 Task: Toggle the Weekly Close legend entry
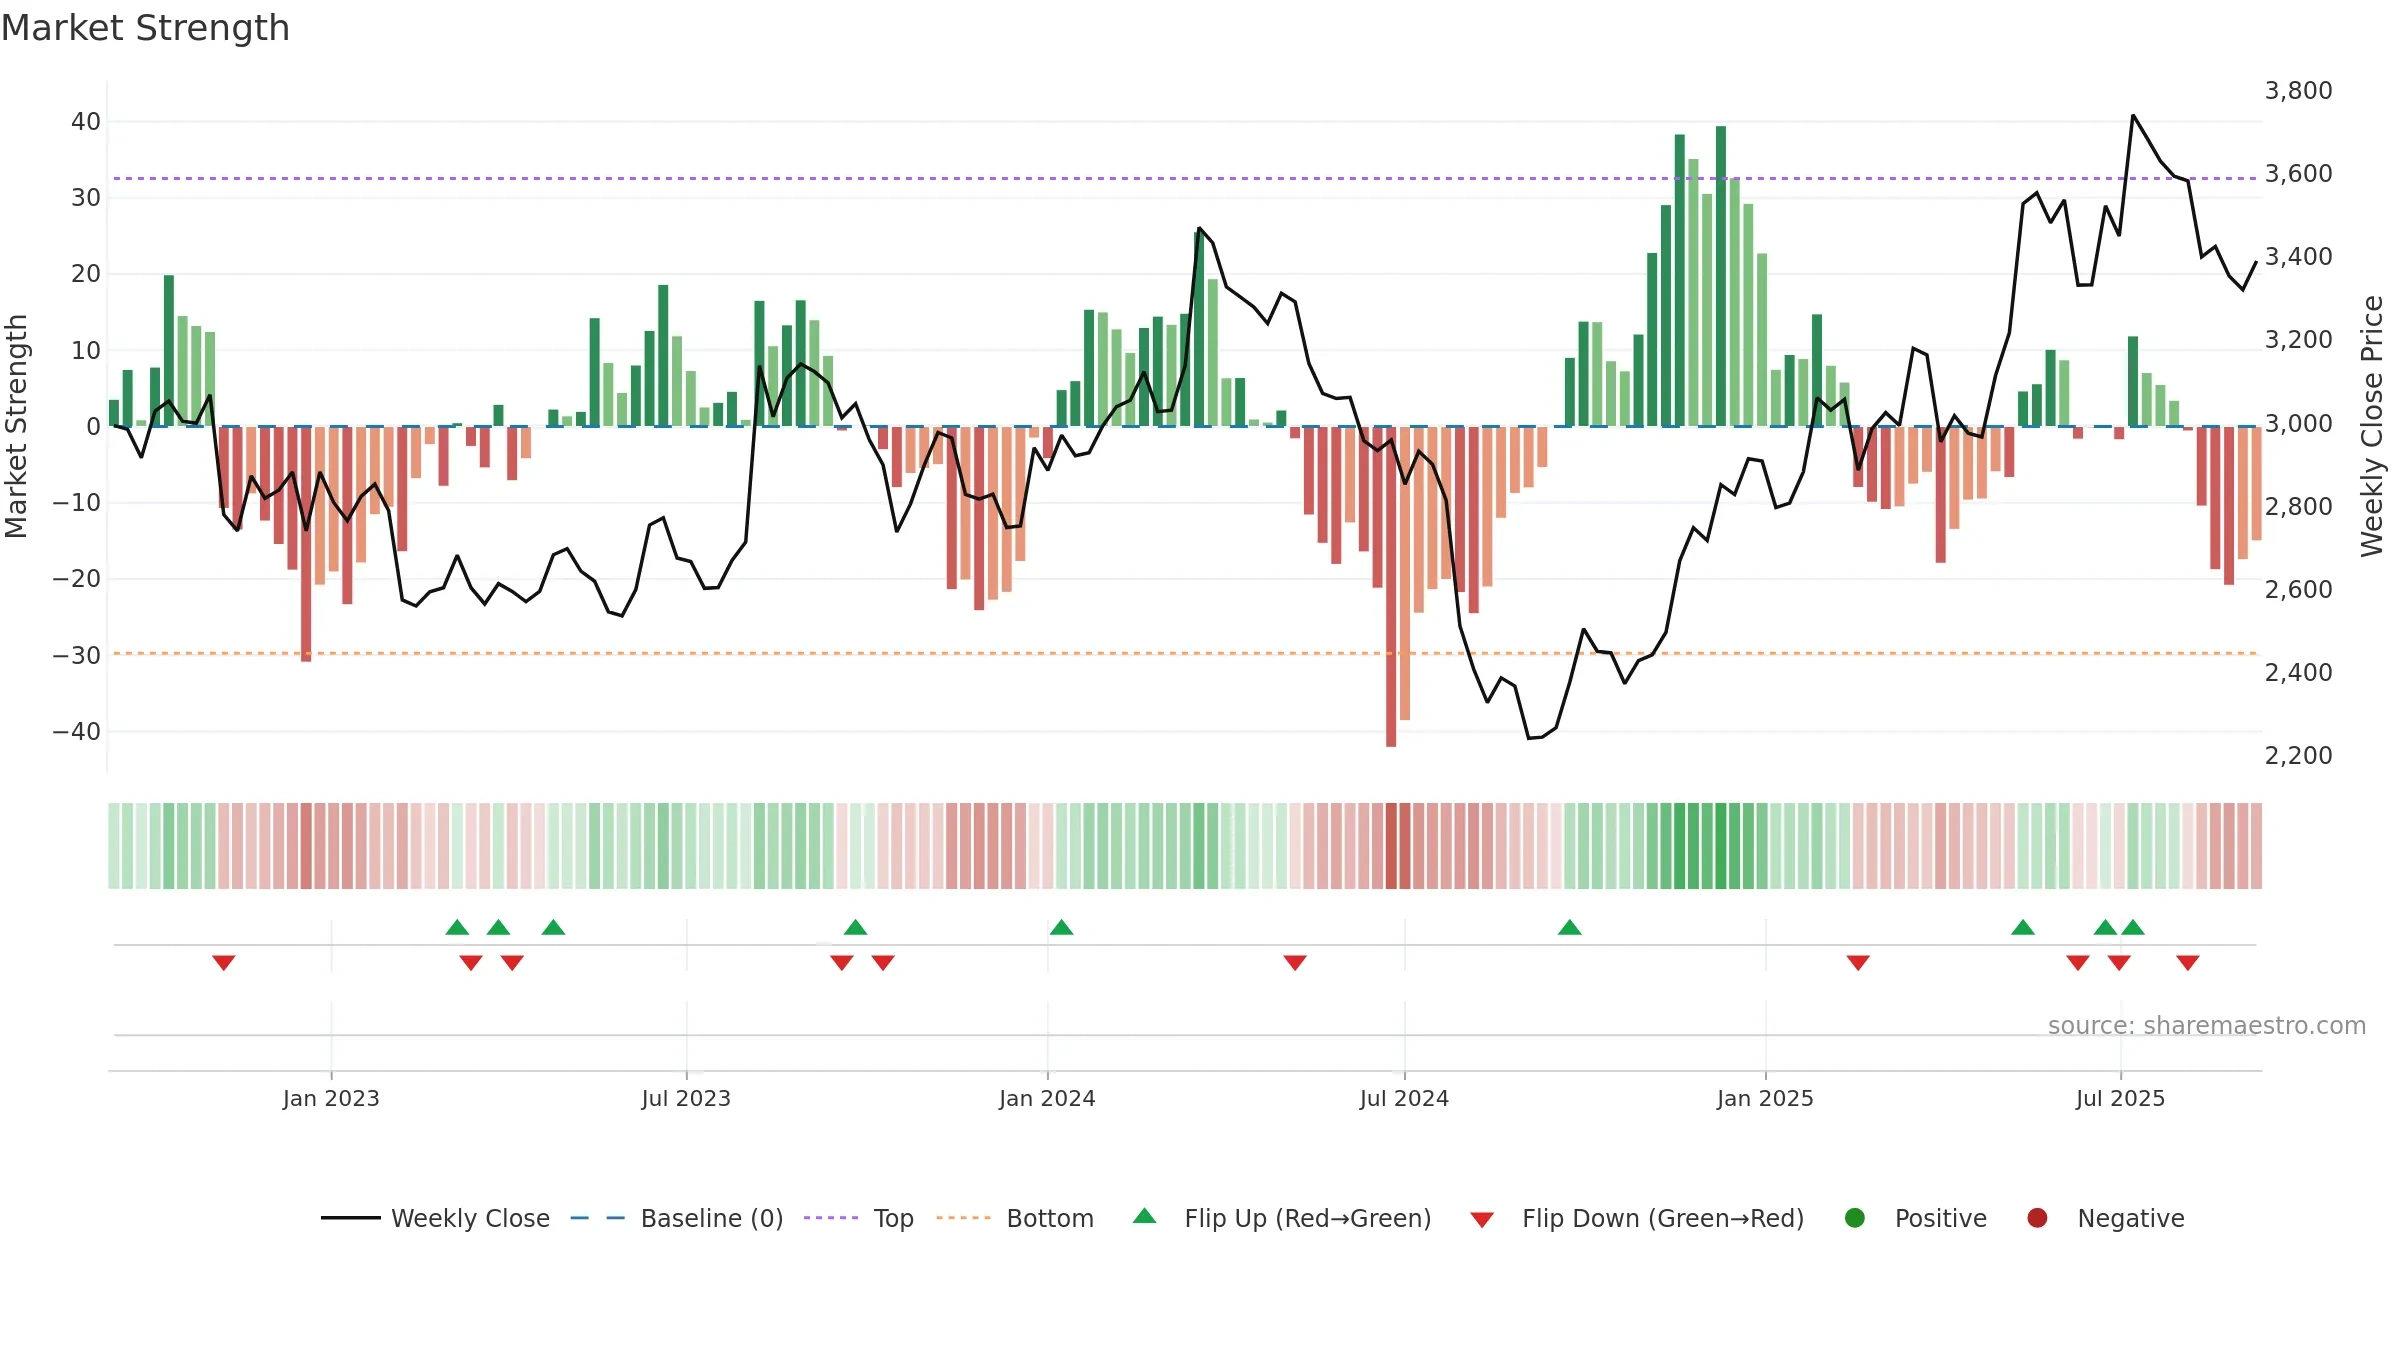click(435, 1218)
